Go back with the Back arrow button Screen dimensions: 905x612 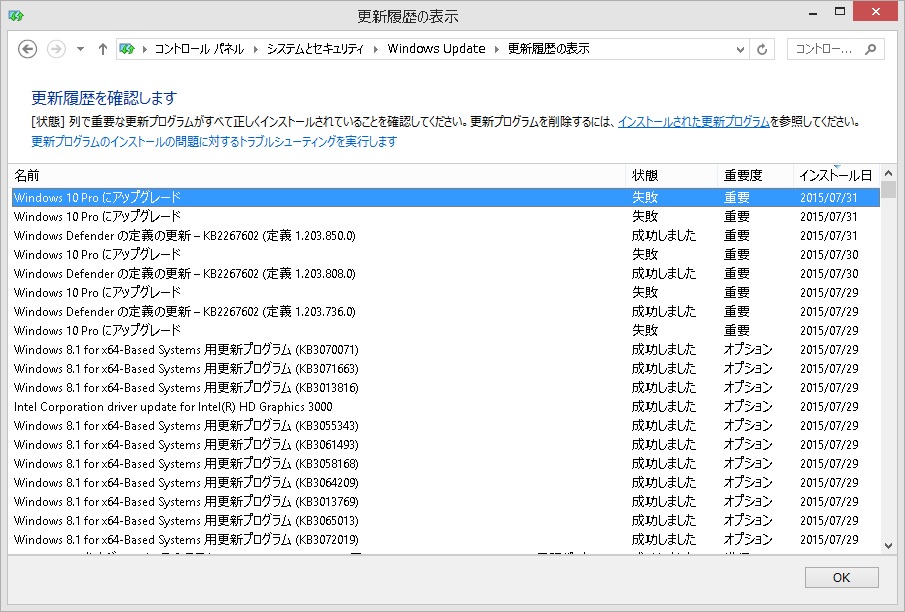pos(27,49)
